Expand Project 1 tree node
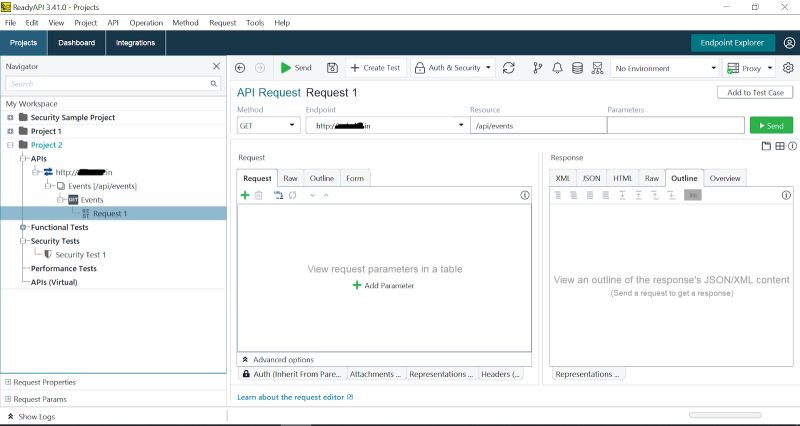This screenshot has width=800, height=426. coord(10,131)
